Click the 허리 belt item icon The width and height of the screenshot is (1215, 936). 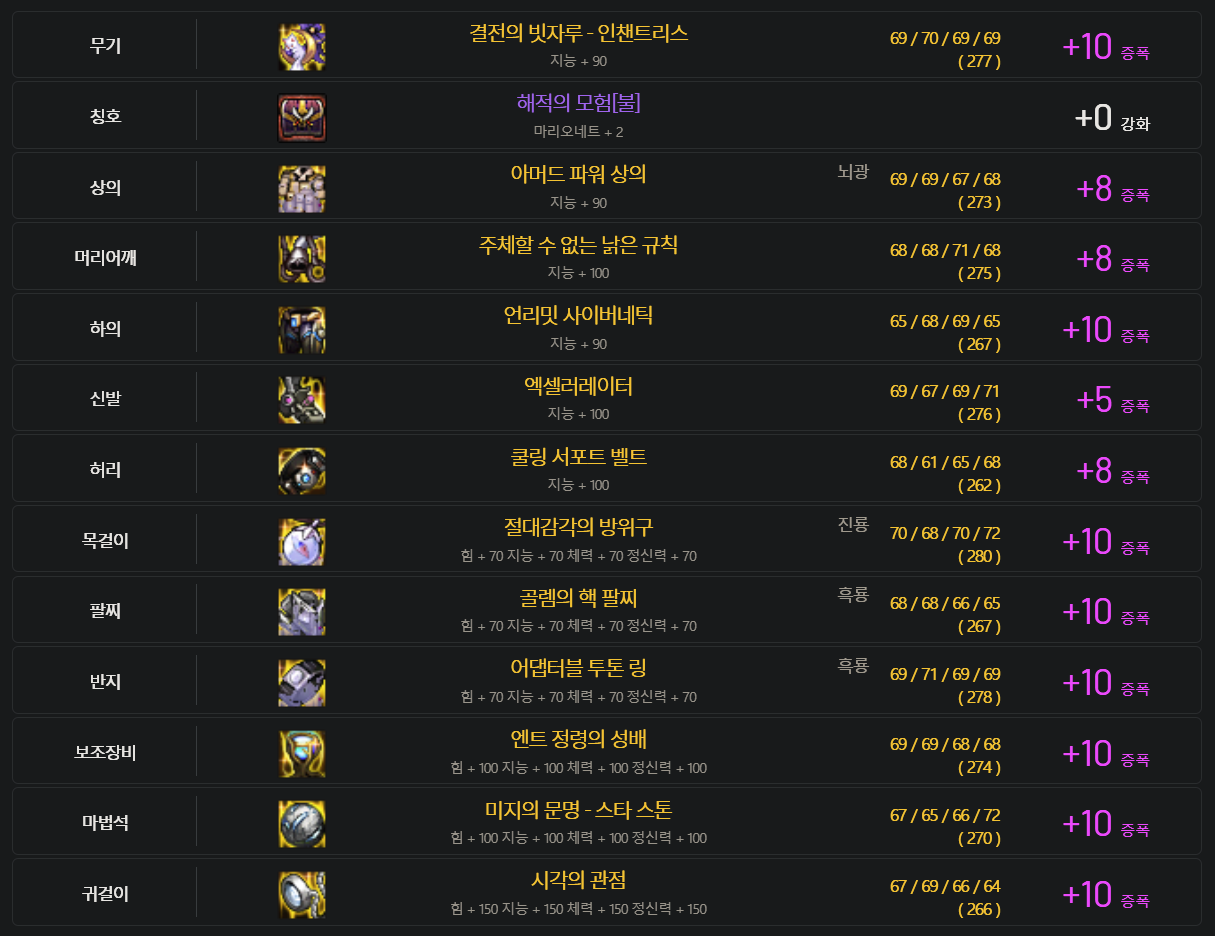(302, 471)
